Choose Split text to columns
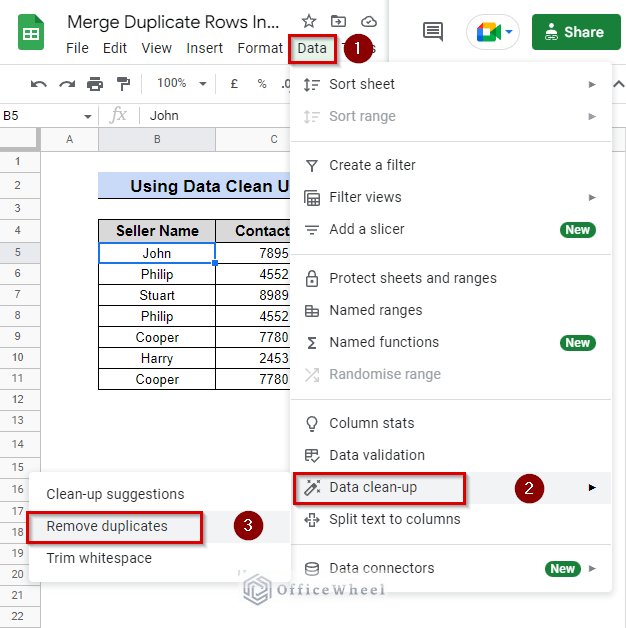Image resolution: width=626 pixels, height=628 pixels. tap(451, 519)
